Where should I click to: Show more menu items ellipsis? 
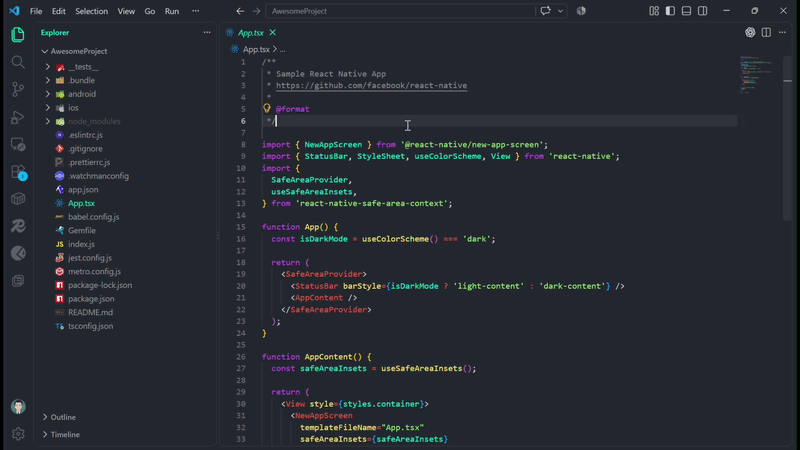pos(195,11)
